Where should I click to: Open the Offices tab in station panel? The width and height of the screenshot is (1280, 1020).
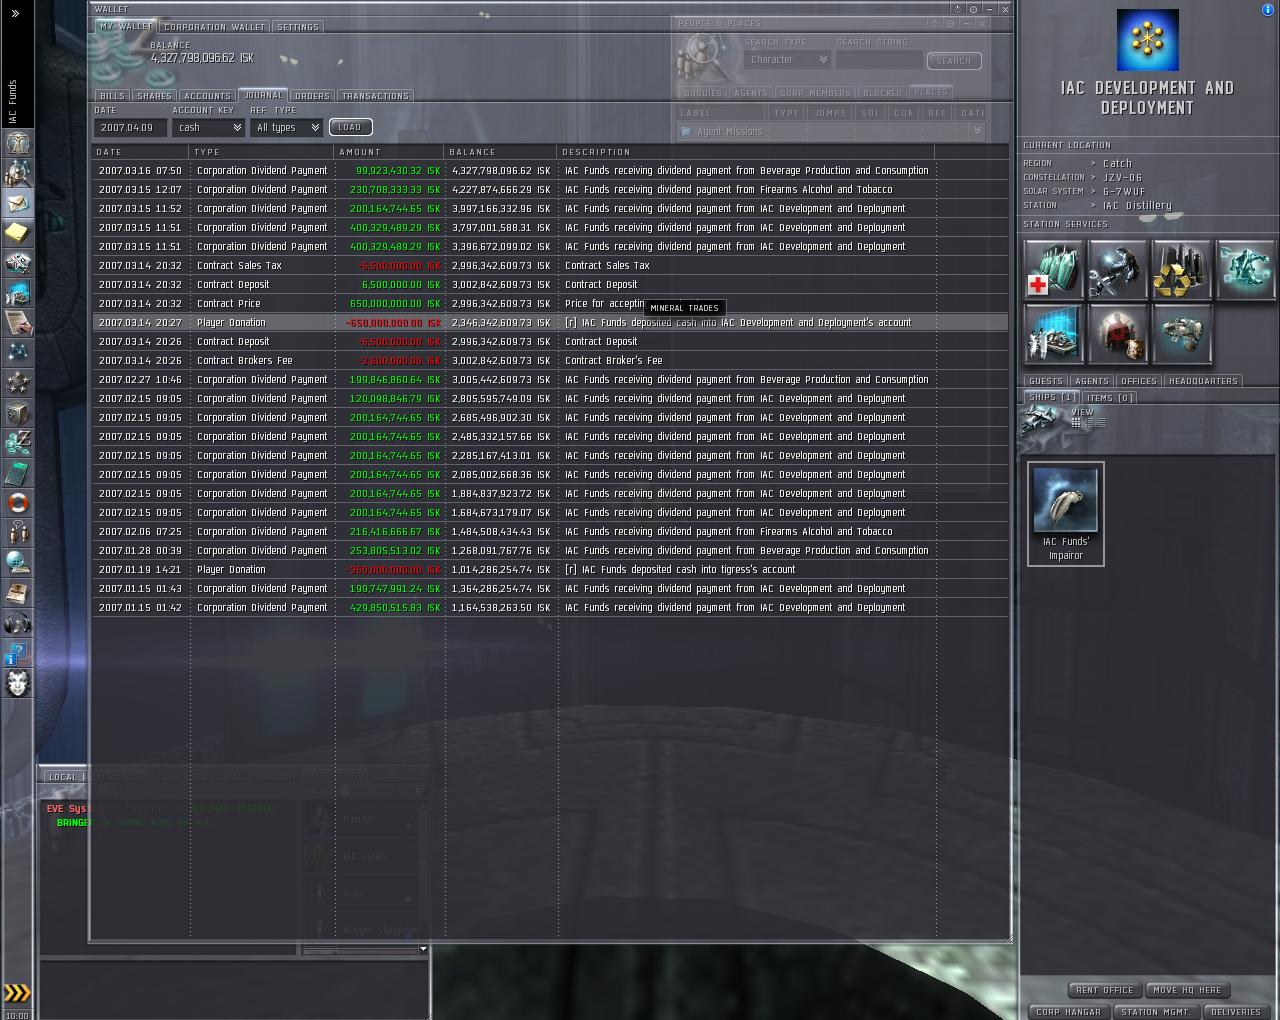pyautogui.click(x=1139, y=381)
